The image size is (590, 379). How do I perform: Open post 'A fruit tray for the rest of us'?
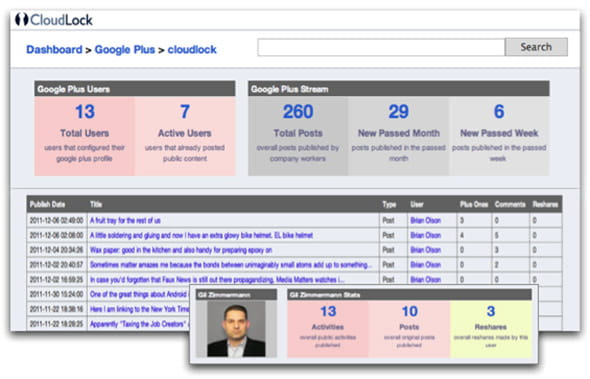(125, 221)
